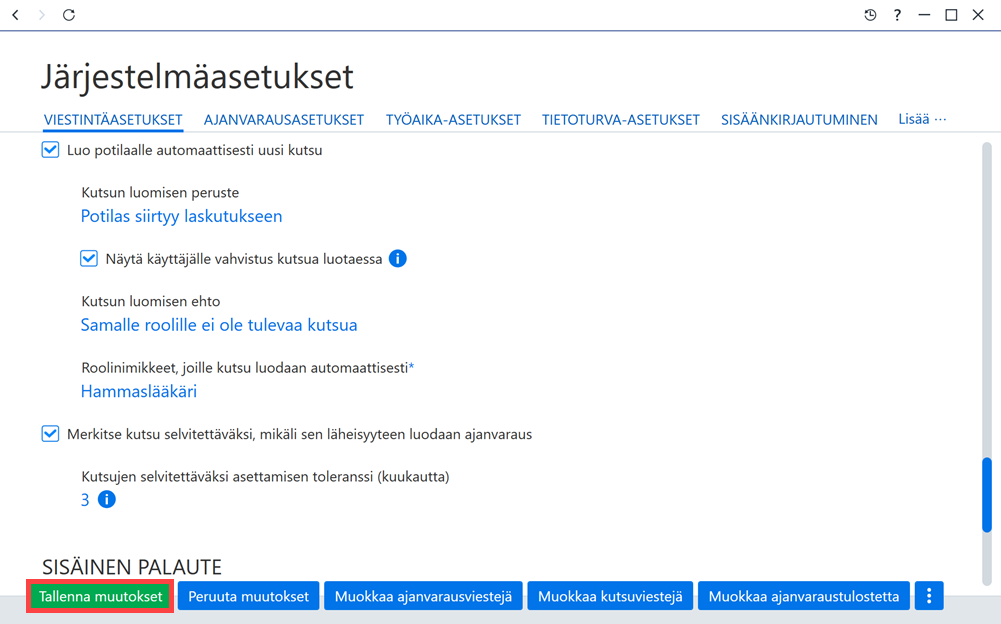Screen dimensions: 1001x624
Task: Click 'Kutsujen selvitettäväksi asettamisen toleranssi' label
Action: tap(266, 476)
